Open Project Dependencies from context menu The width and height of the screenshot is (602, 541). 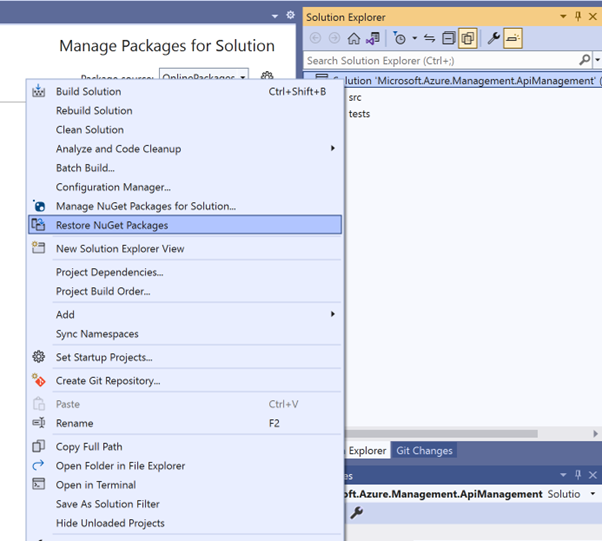185,272
